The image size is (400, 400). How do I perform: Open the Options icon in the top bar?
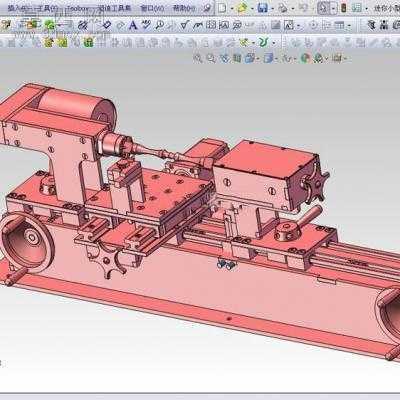point(357,8)
